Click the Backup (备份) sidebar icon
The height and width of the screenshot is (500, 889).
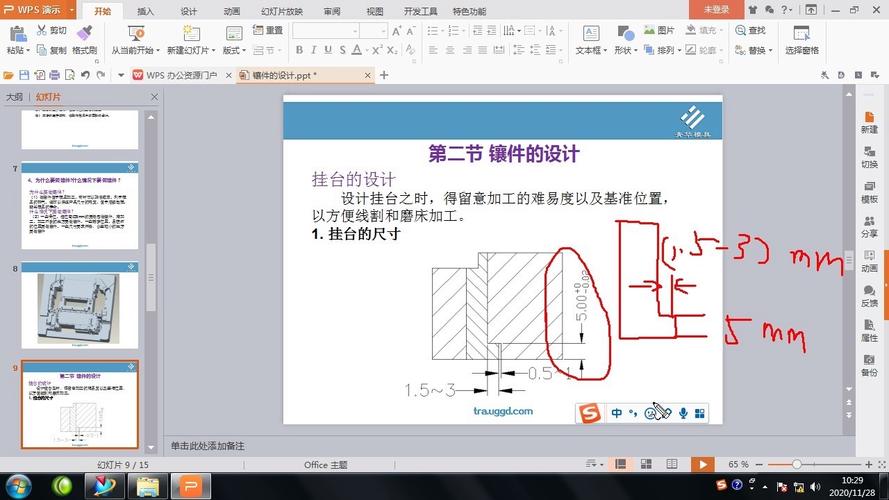point(869,366)
